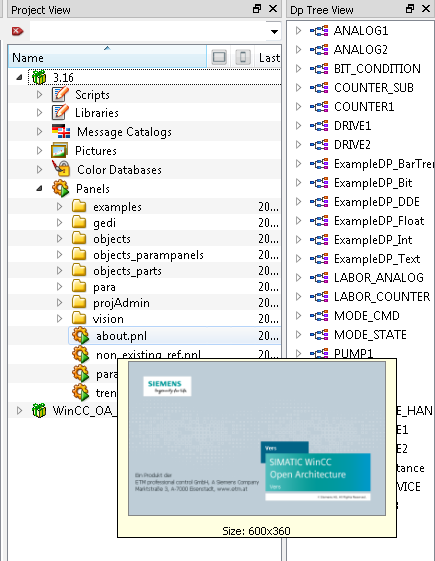The height and width of the screenshot is (561, 435).
Task: Expand the para folder
Action: (x=59, y=287)
